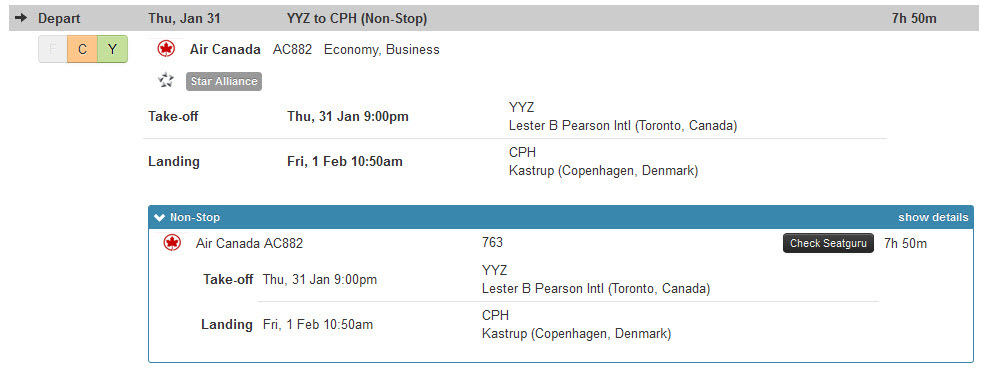Click the Air Canada airline name in bold

click(225, 49)
